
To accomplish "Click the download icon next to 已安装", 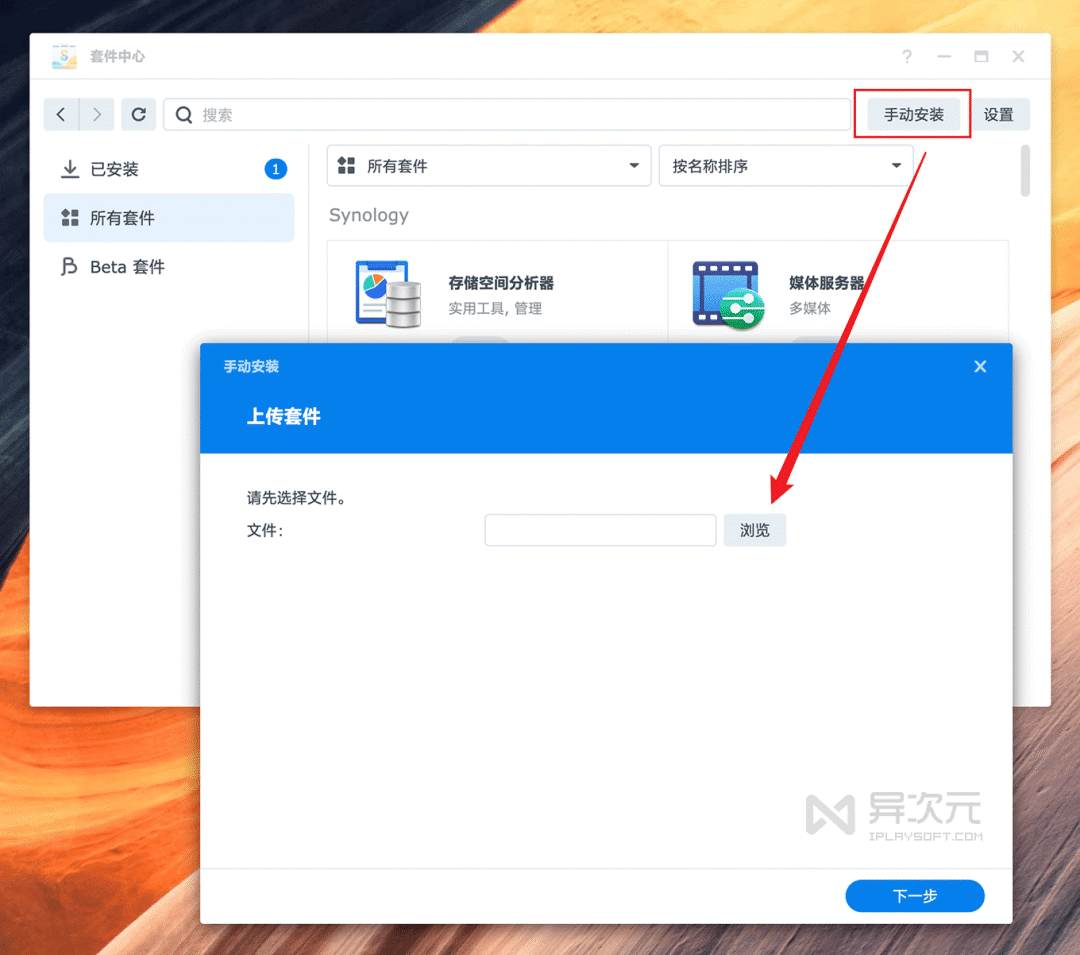I will coord(70,168).
